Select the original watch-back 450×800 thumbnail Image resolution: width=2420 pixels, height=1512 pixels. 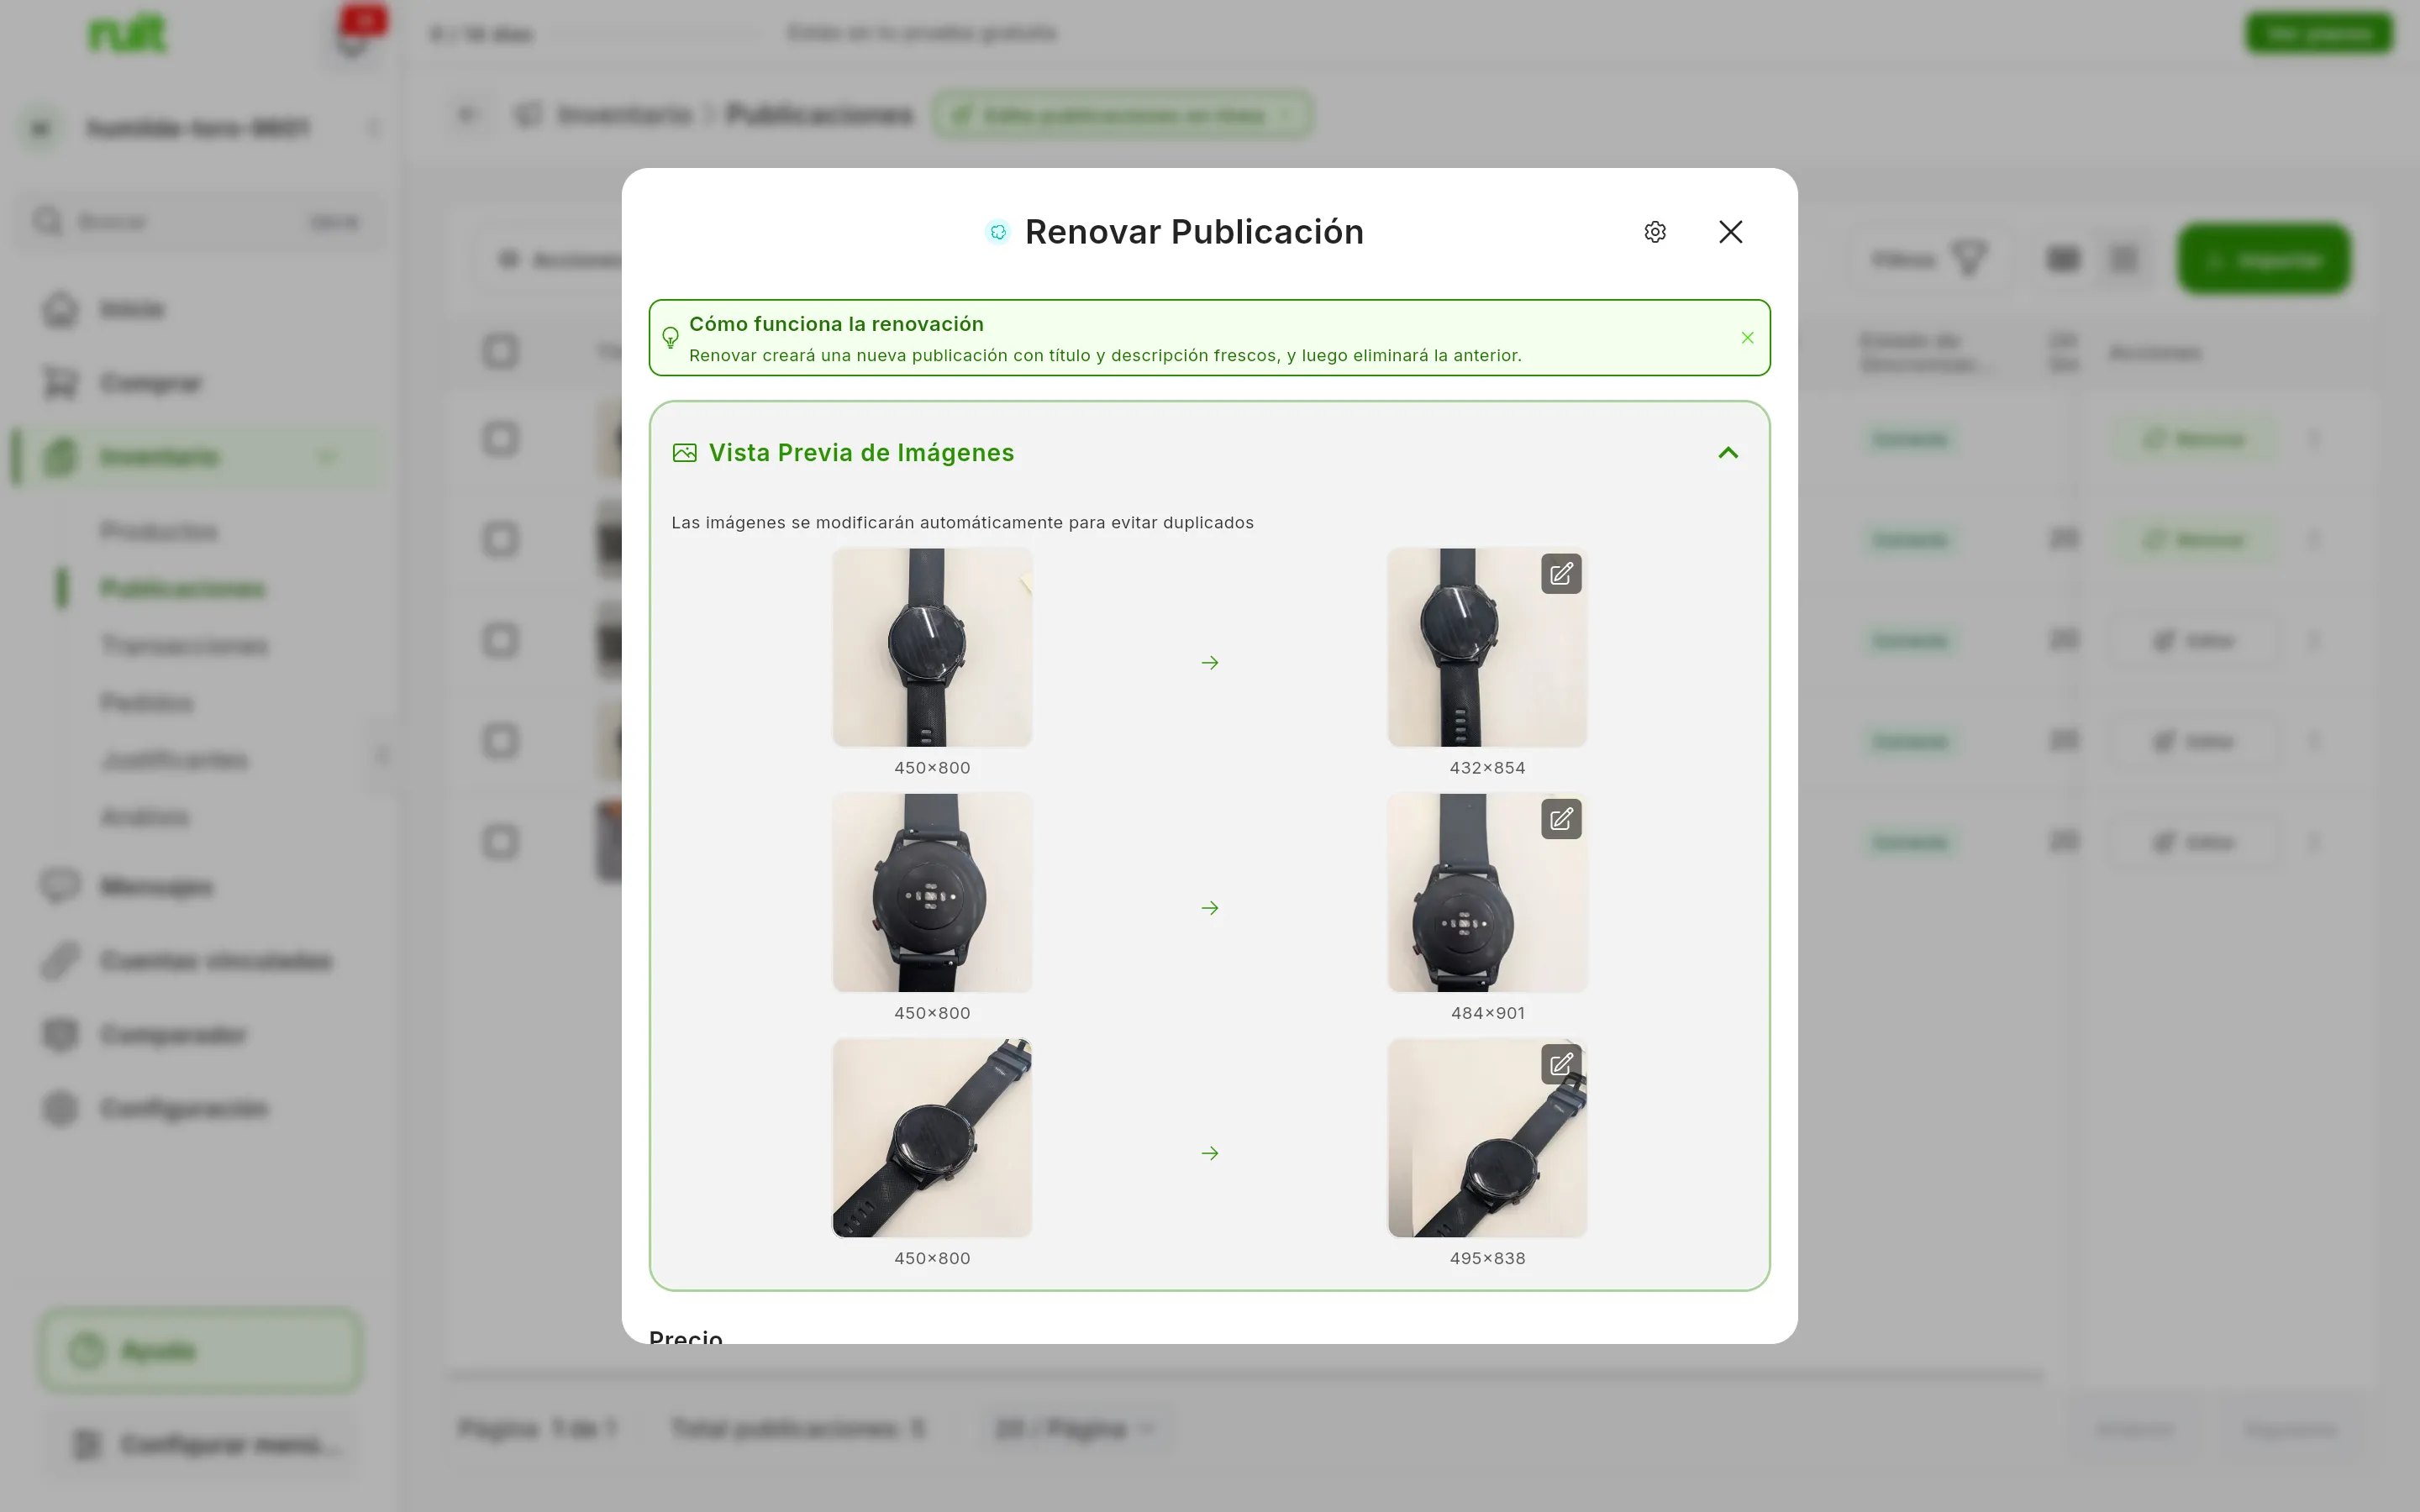(x=932, y=892)
